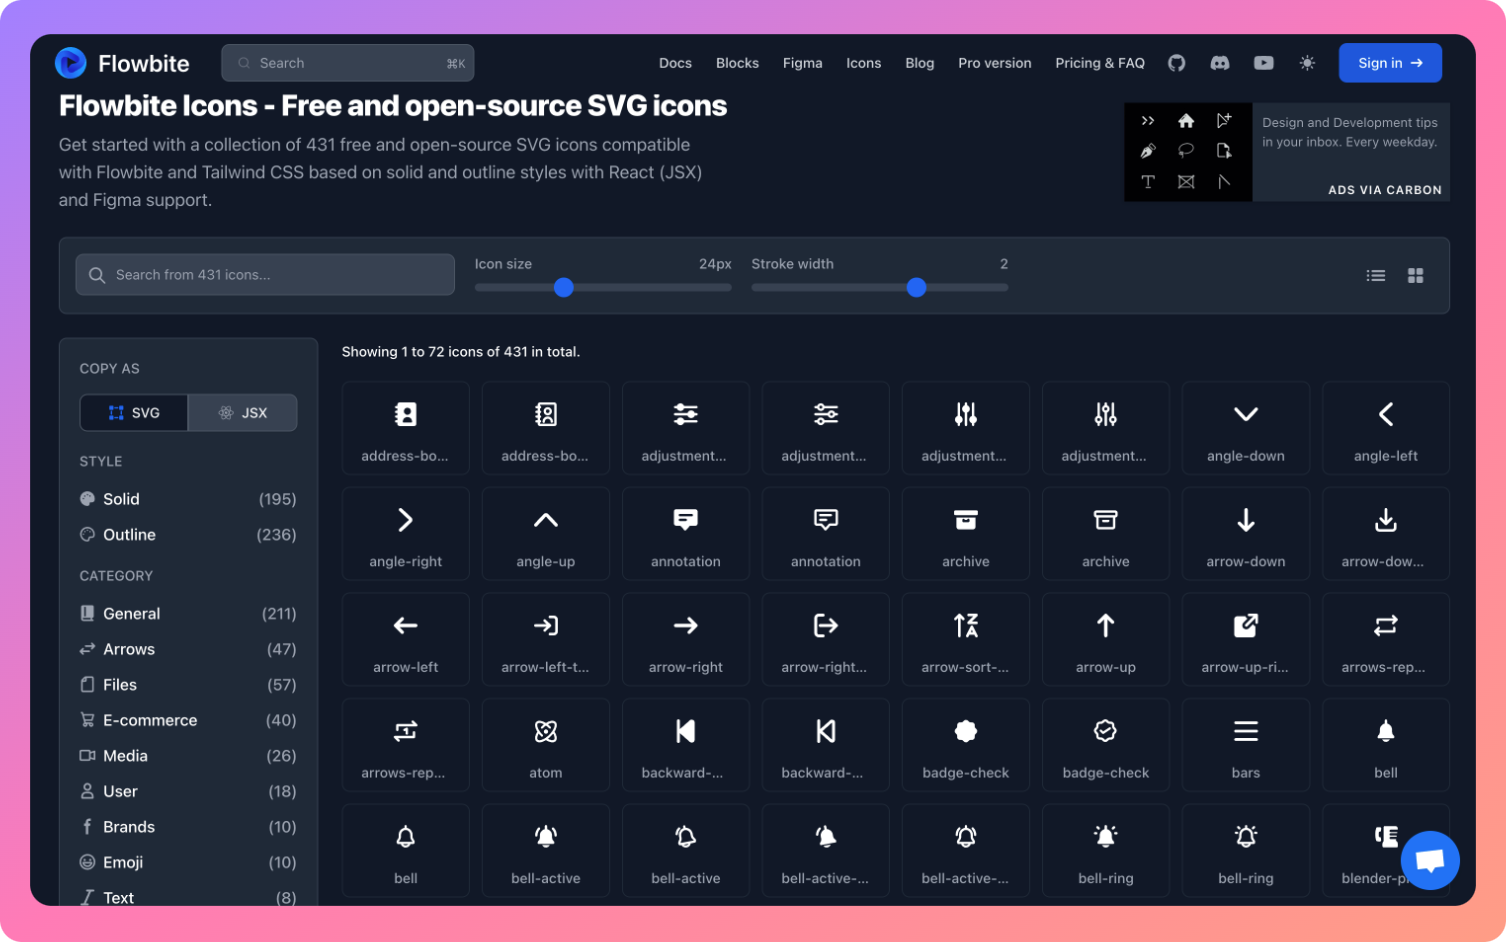Open the Blog nav item
This screenshot has height=942, width=1506.
pos(920,63)
